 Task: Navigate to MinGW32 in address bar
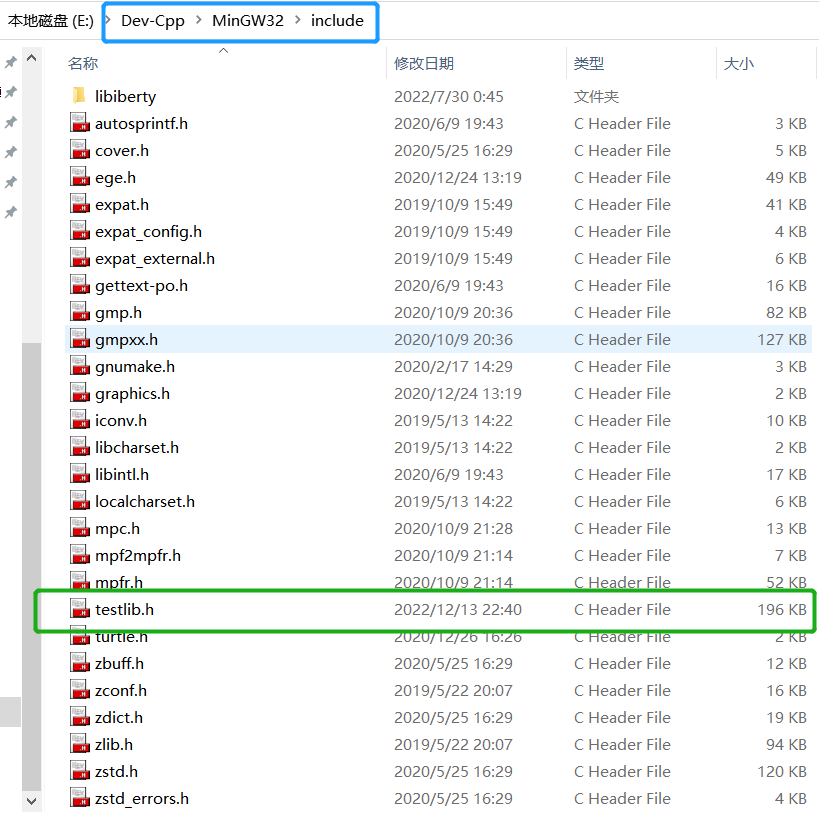tap(248, 21)
